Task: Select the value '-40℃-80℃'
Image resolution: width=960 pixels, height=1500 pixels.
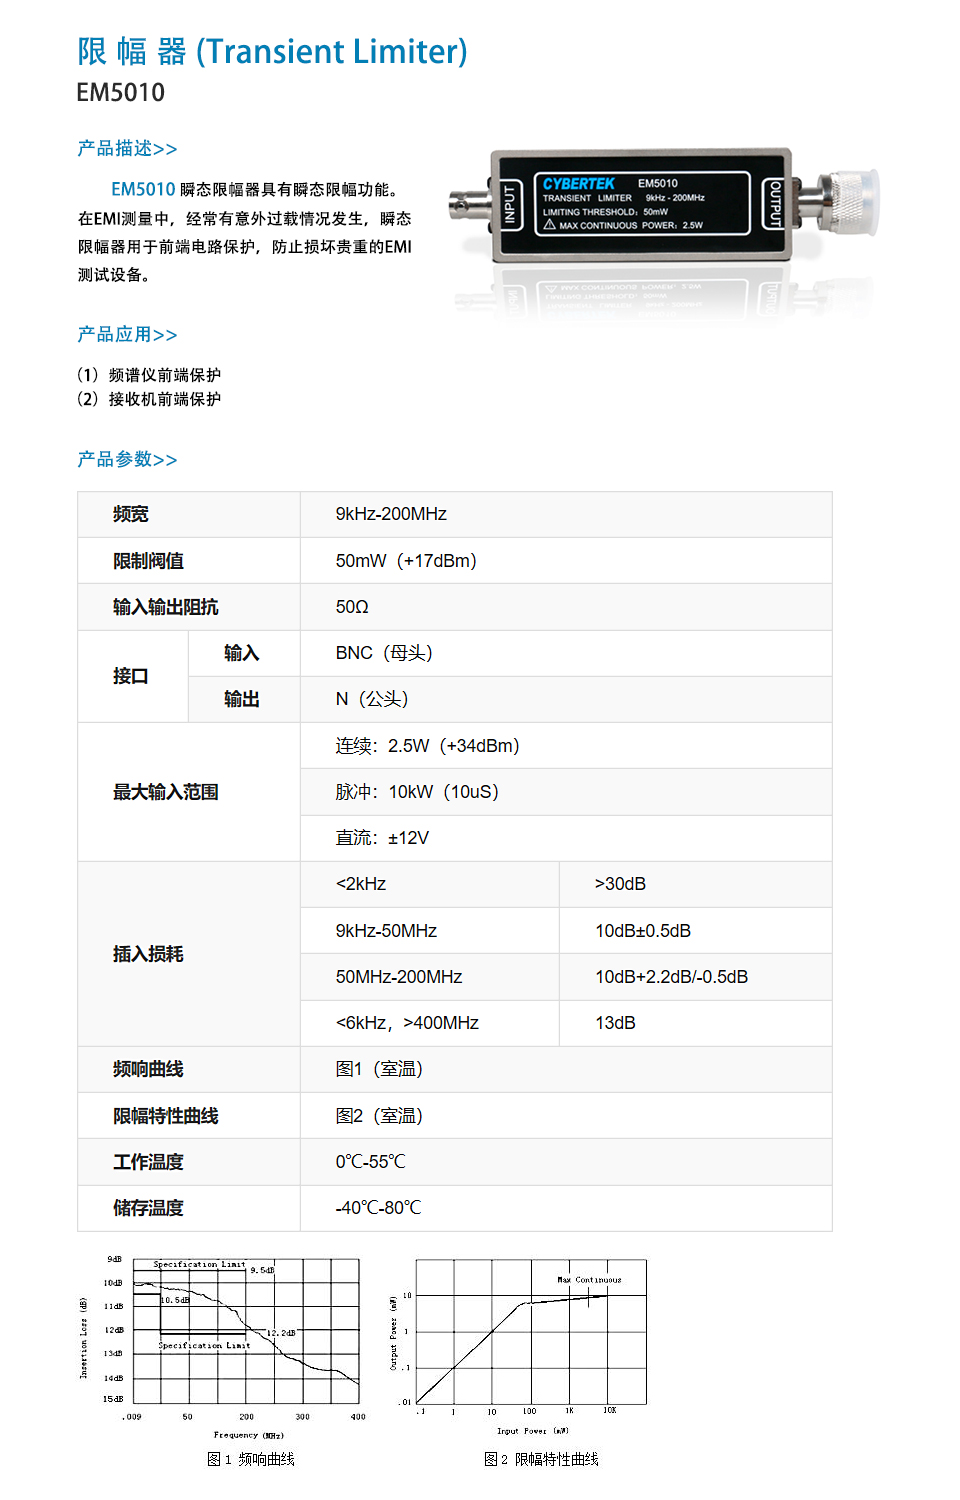Action: pos(378,1208)
